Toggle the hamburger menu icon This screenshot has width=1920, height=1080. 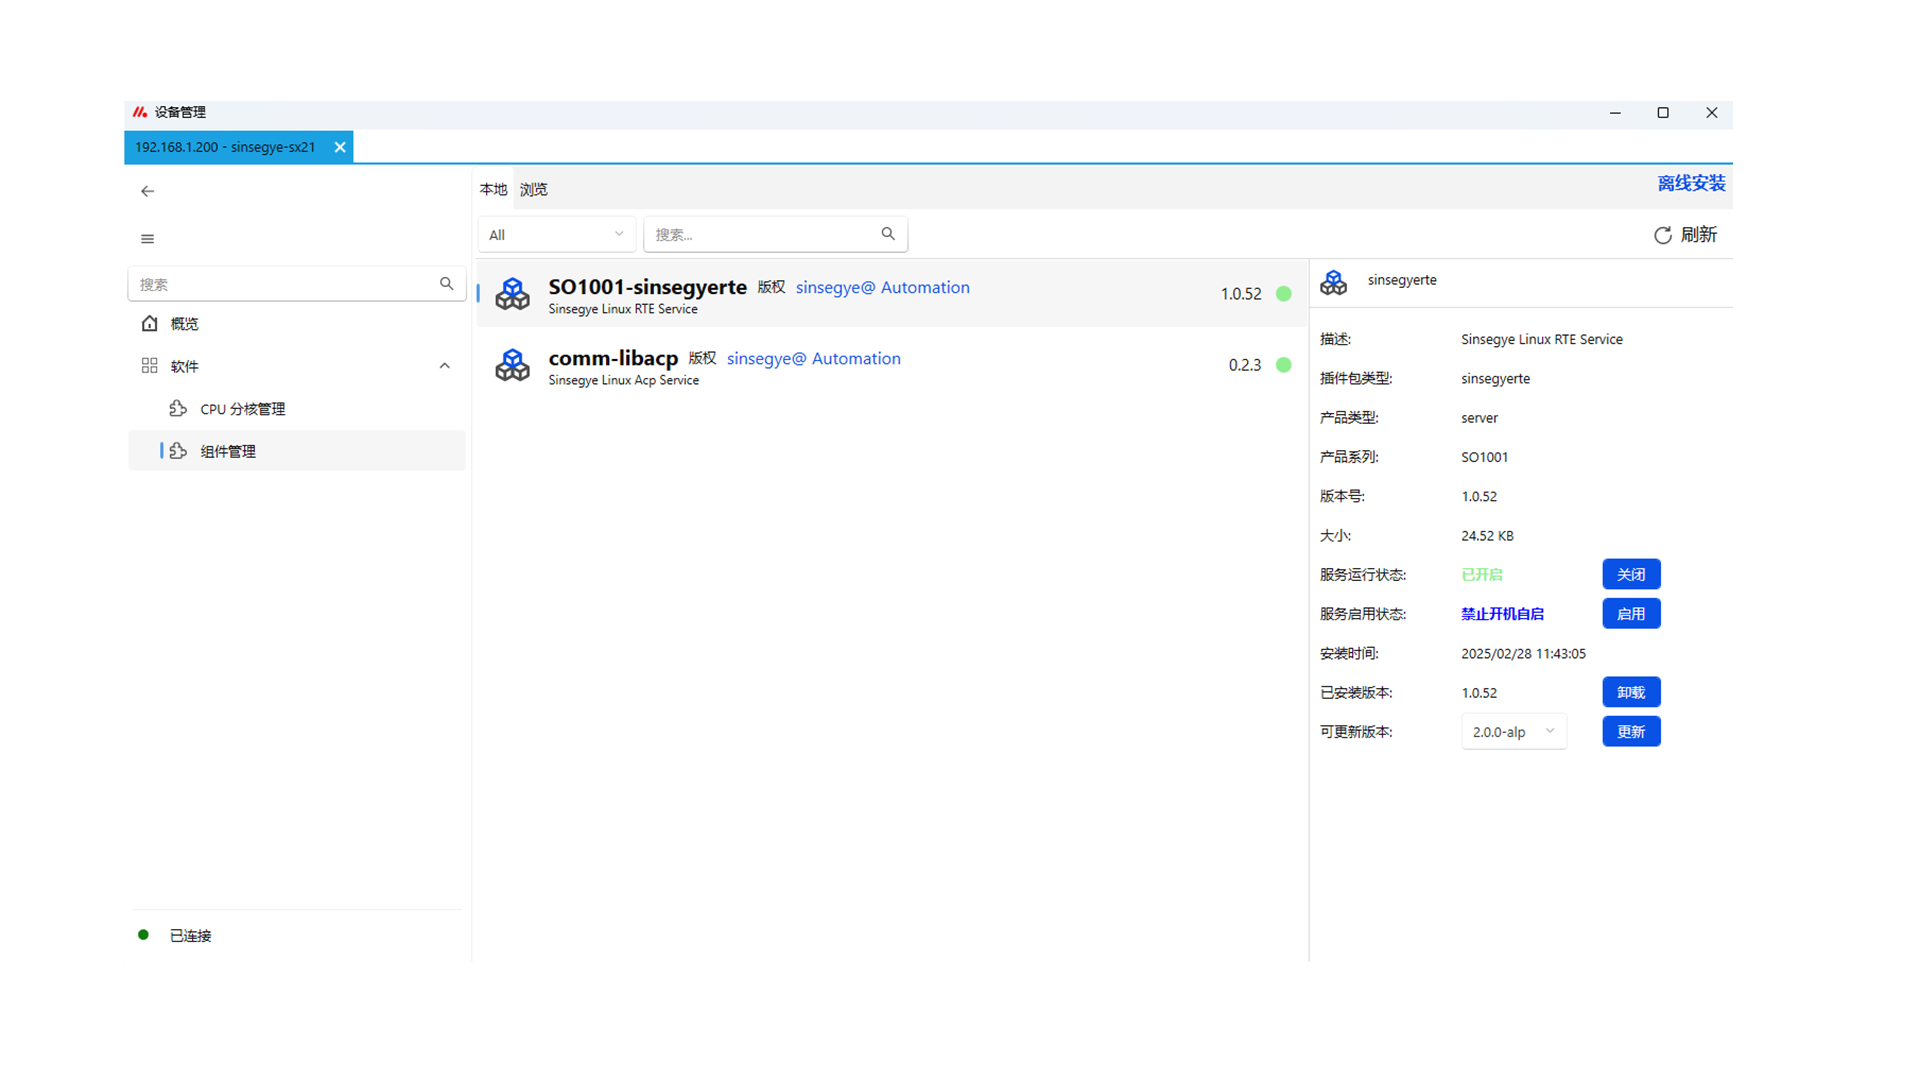[148, 239]
